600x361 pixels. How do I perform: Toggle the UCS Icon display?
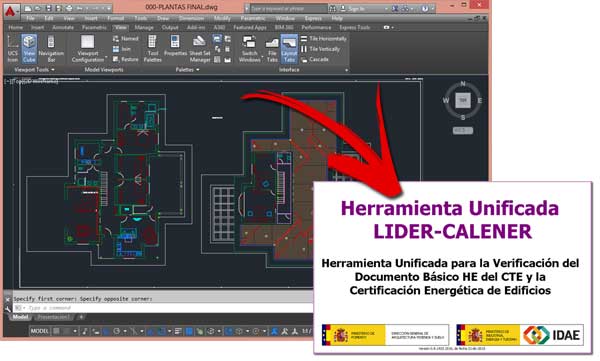pos(13,49)
